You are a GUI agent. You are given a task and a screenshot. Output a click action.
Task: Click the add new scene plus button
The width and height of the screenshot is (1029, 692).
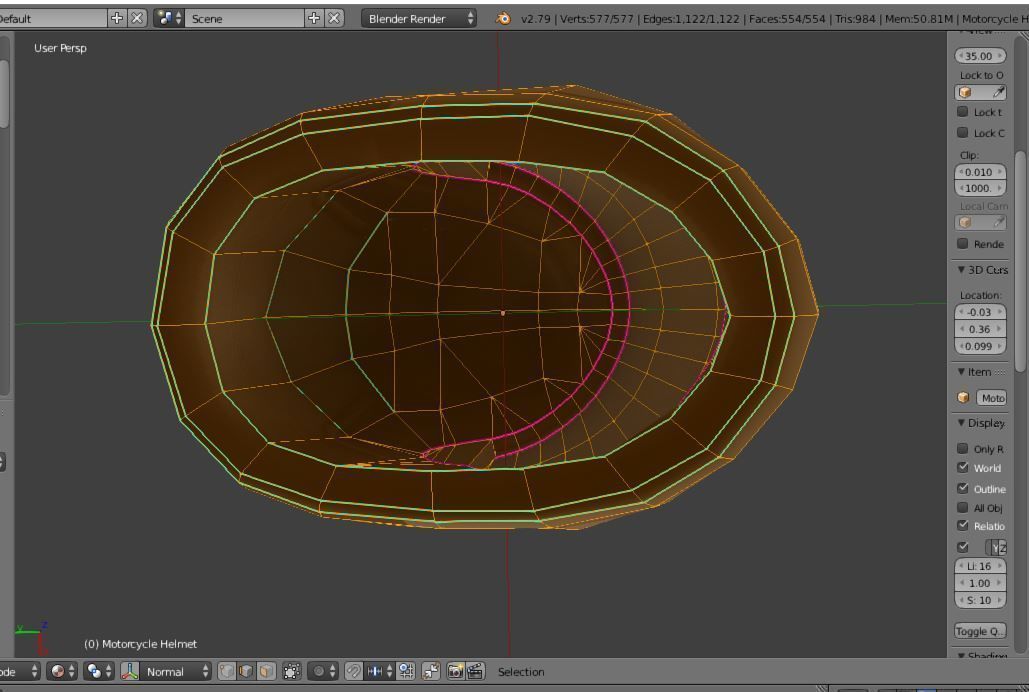click(314, 18)
